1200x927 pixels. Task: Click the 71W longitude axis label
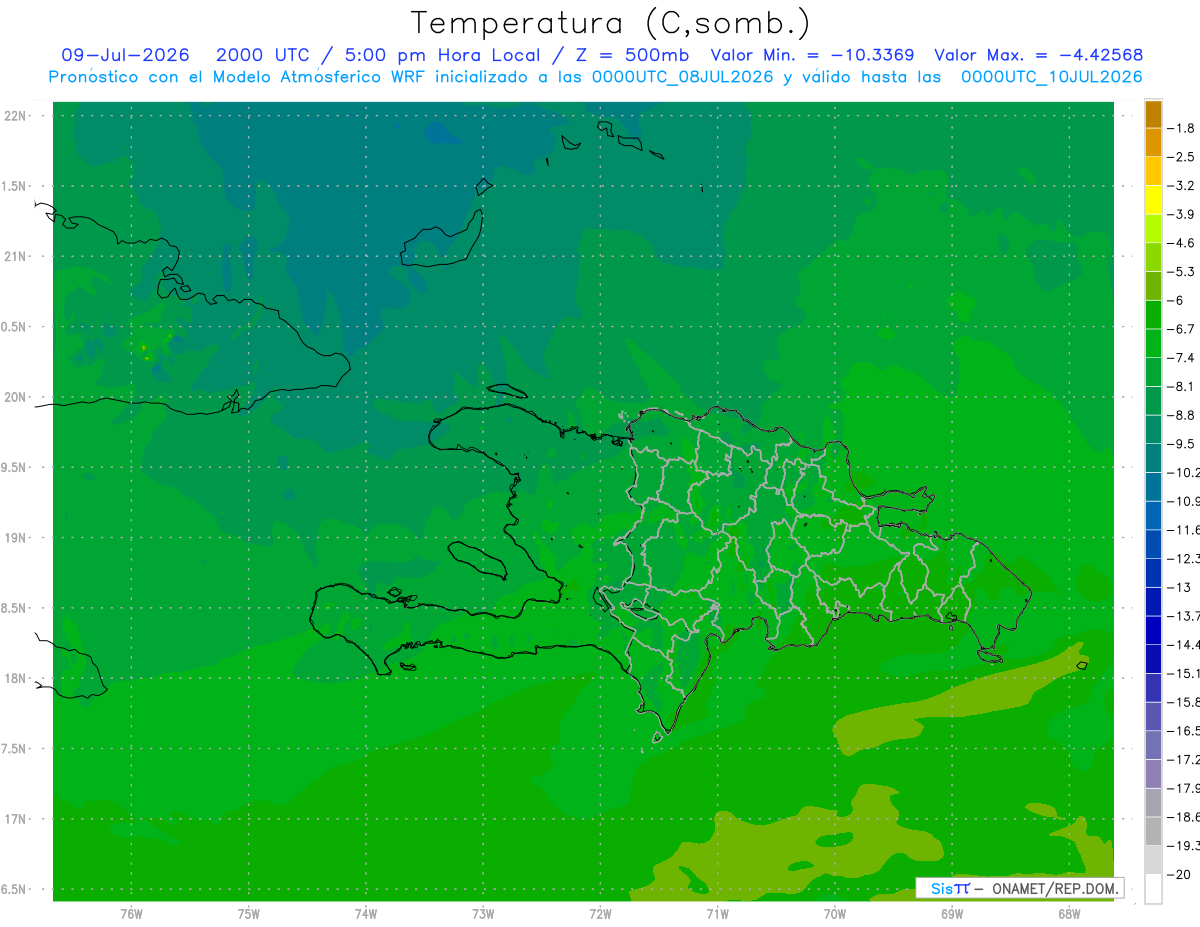(x=717, y=913)
